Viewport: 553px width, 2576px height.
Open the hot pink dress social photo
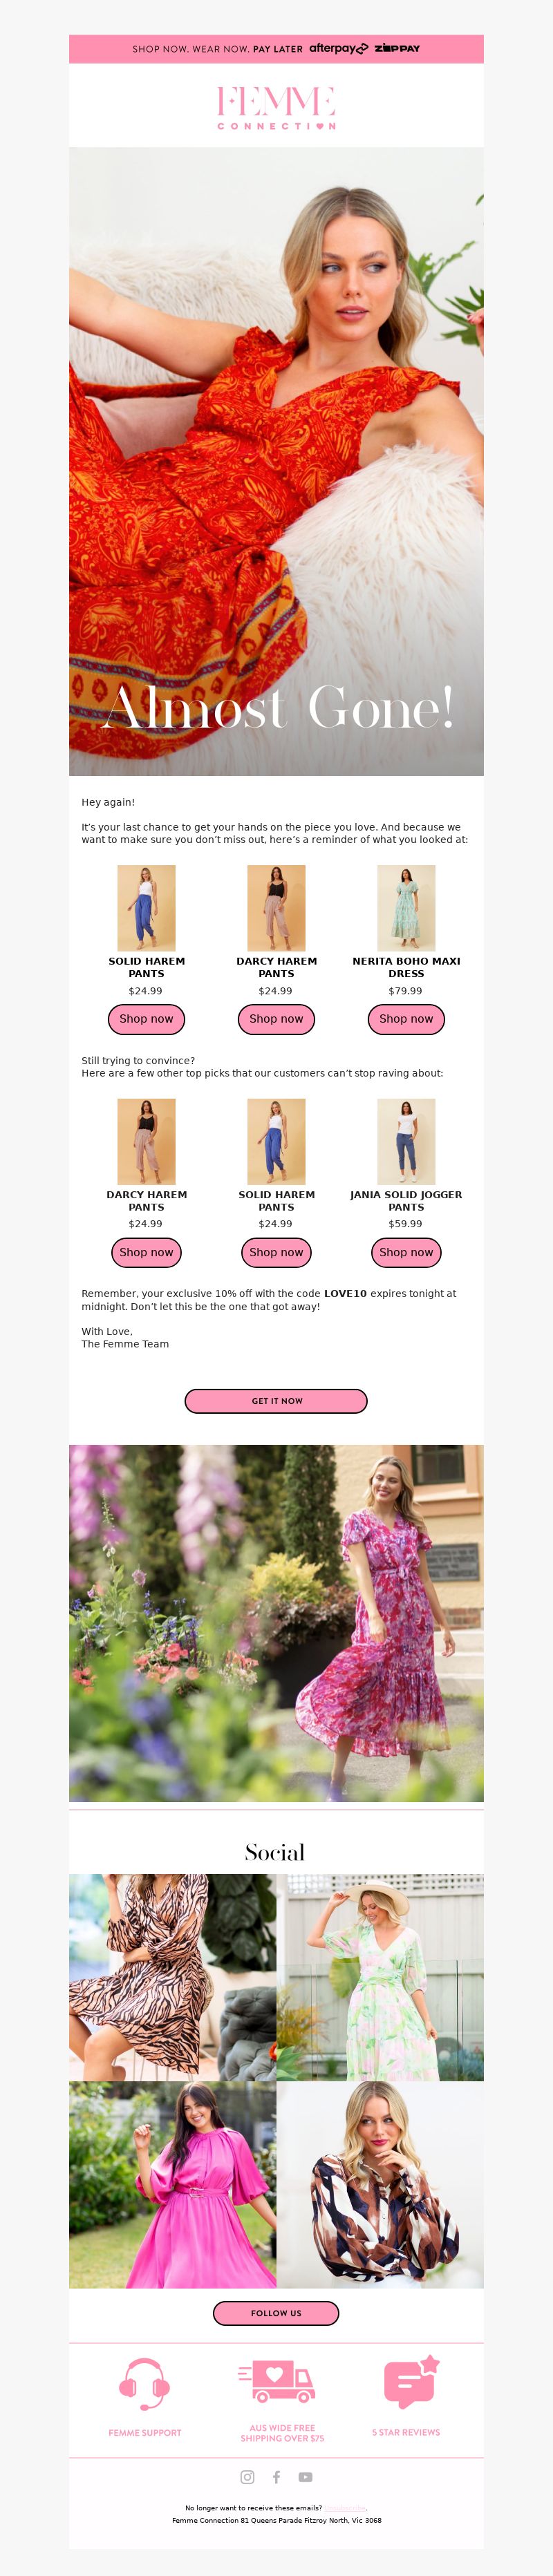pos(172,2184)
